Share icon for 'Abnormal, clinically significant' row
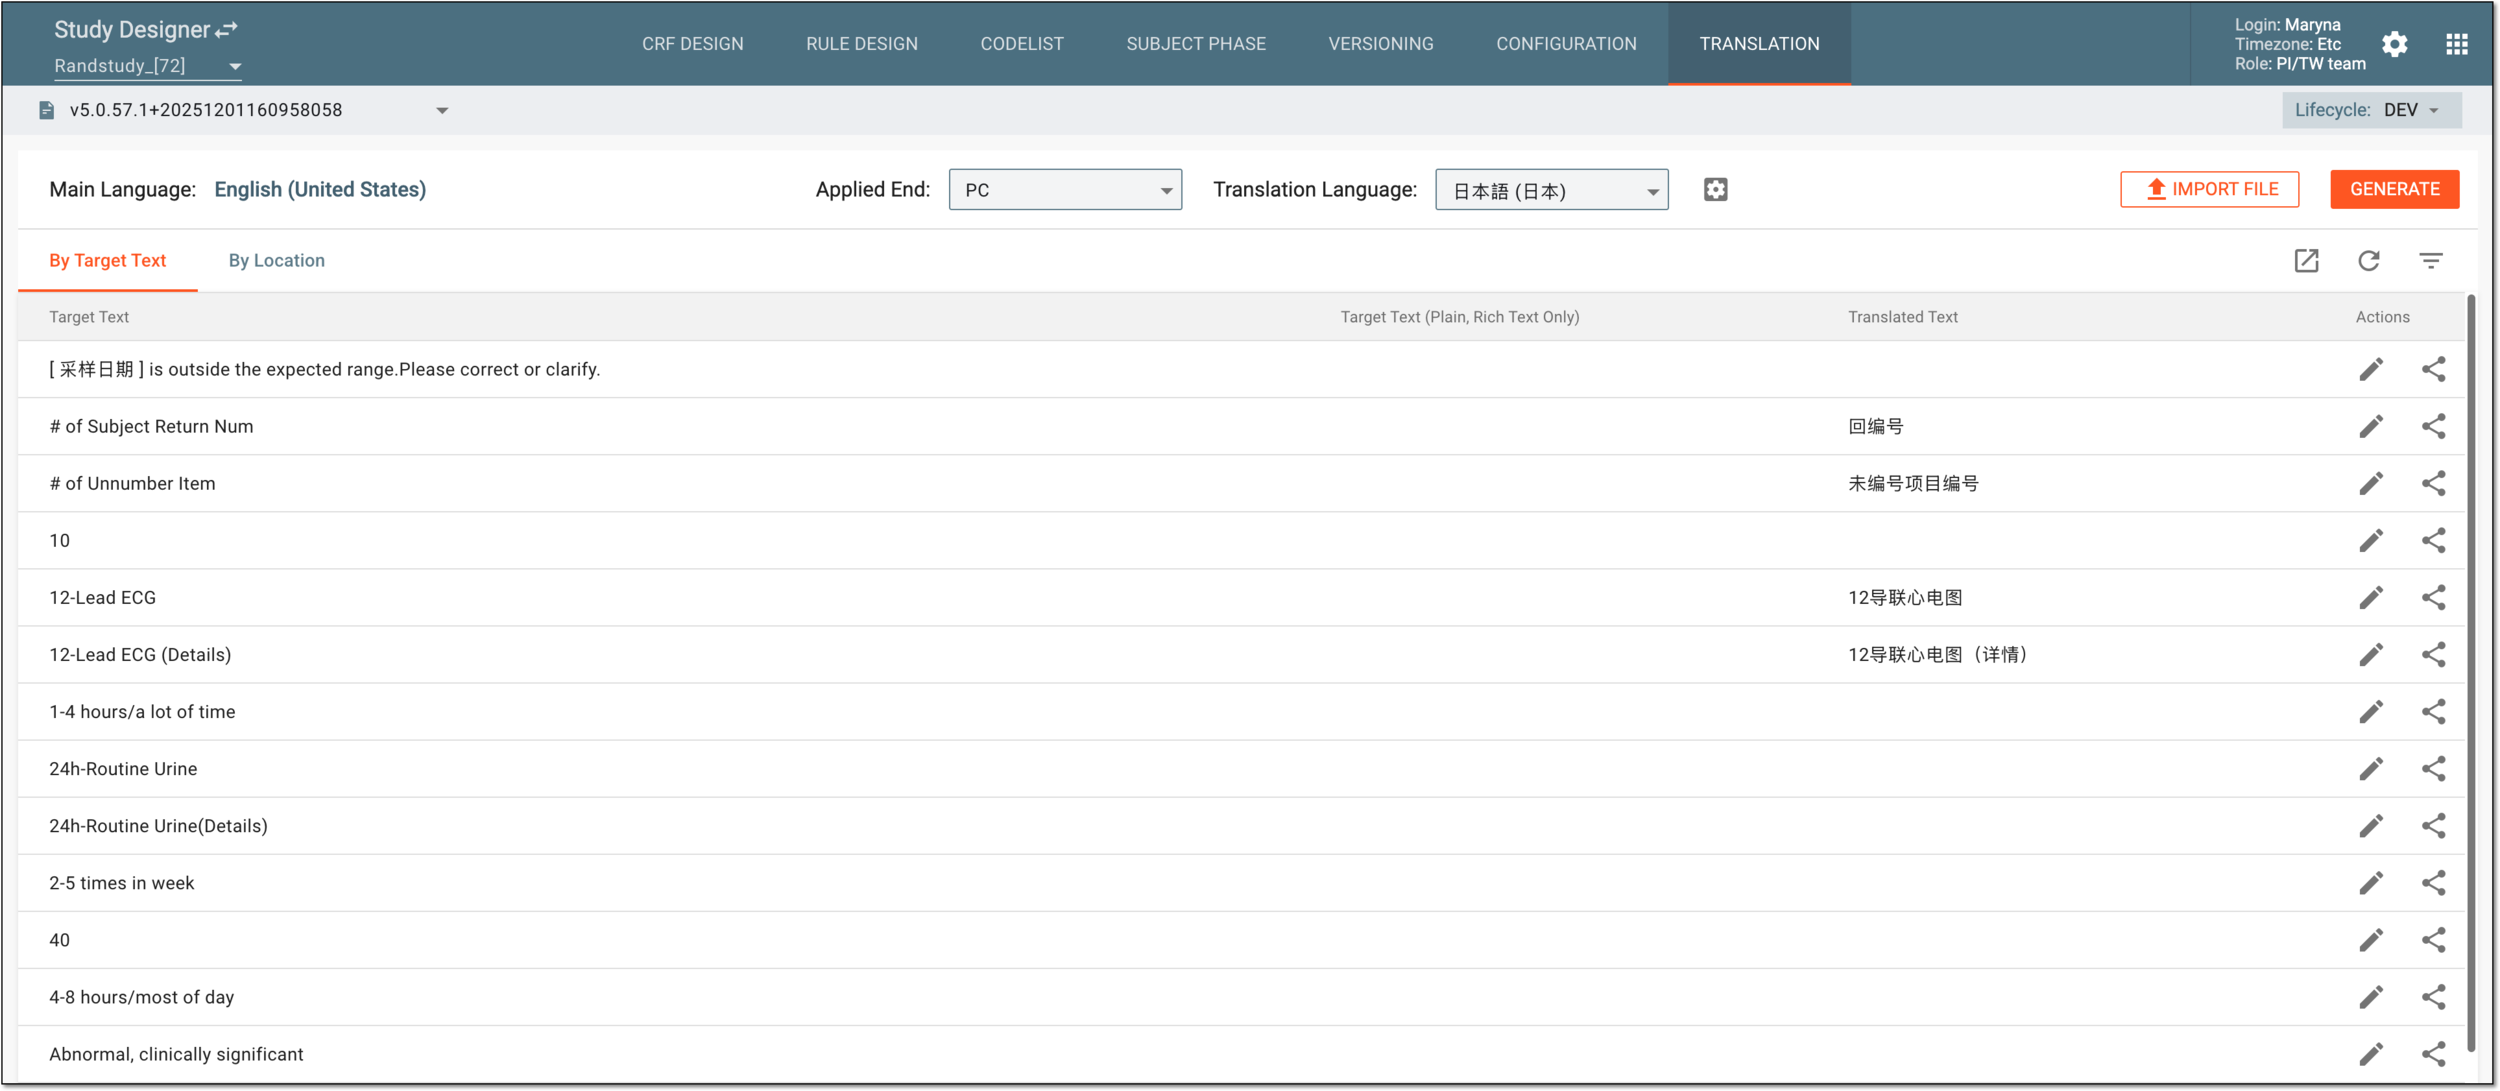The image size is (2500, 1091). pyautogui.click(x=2434, y=1054)
